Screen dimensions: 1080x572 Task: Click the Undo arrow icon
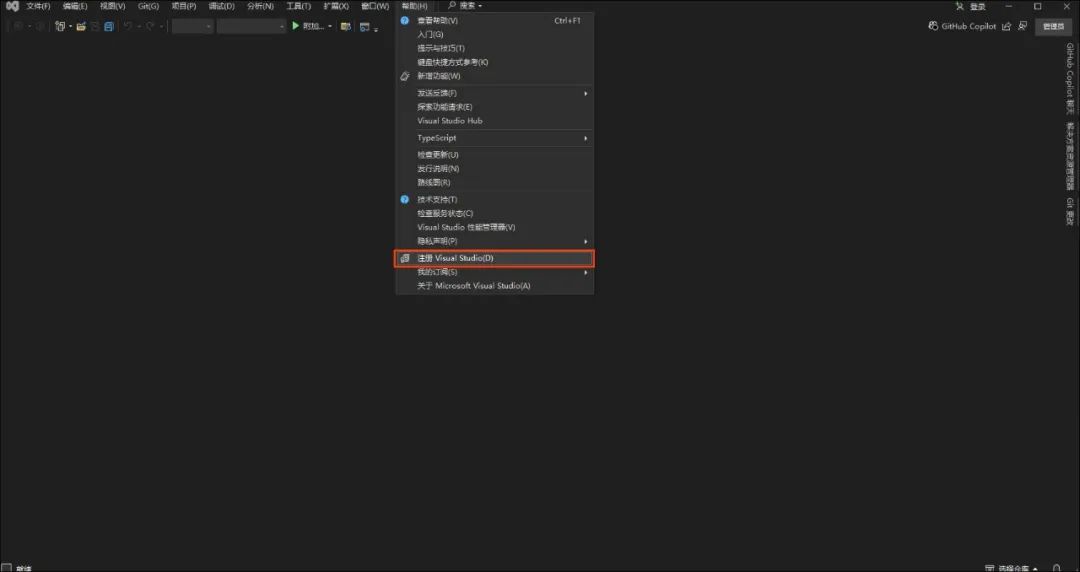pos(127,26)
